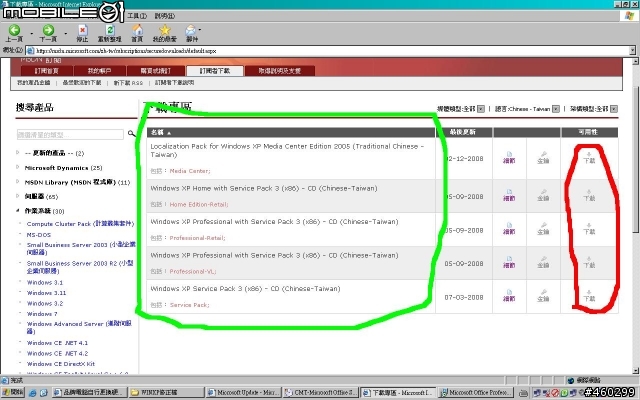
Task: Open the Small Business Server 2003 R2 link
Action: 80,267
